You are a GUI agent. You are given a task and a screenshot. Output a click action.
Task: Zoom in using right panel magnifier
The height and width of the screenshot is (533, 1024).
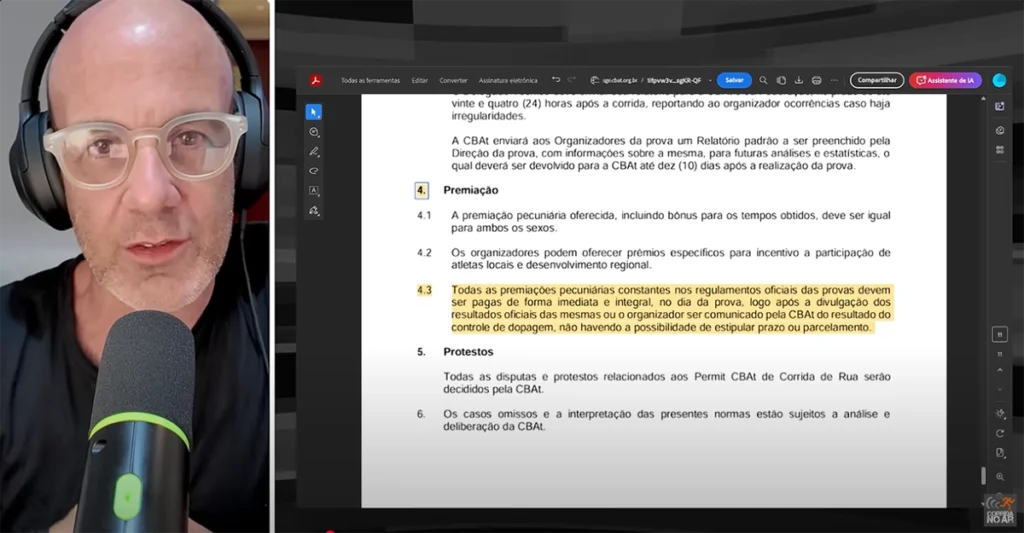pos(1000,477)
